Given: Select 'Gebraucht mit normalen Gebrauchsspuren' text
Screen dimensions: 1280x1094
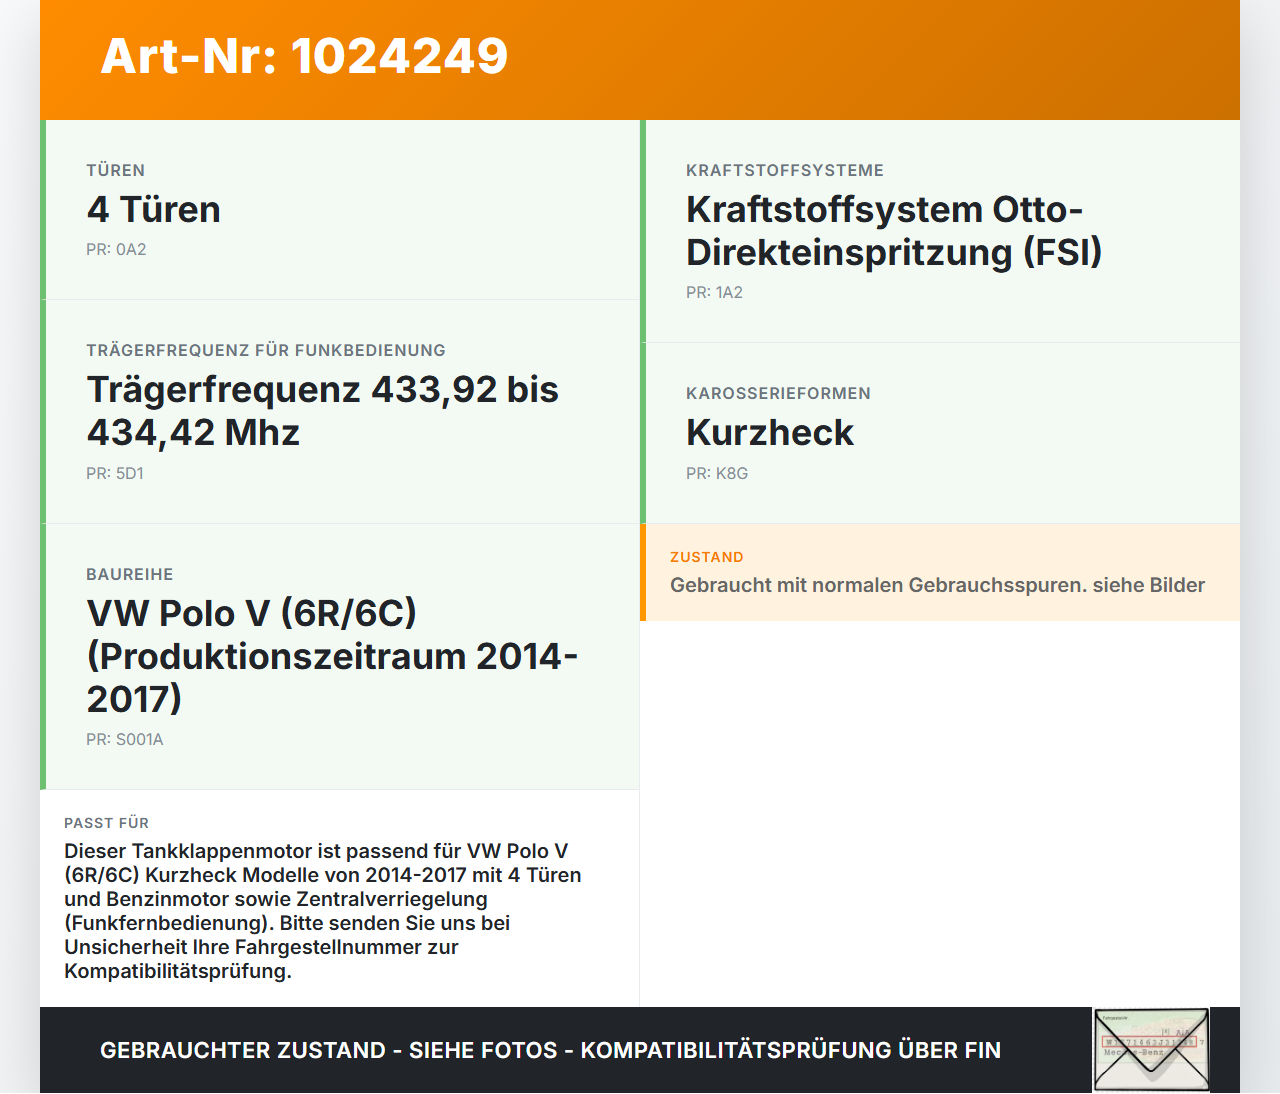Looking at the screenshot, I should (x=878, y=585).
